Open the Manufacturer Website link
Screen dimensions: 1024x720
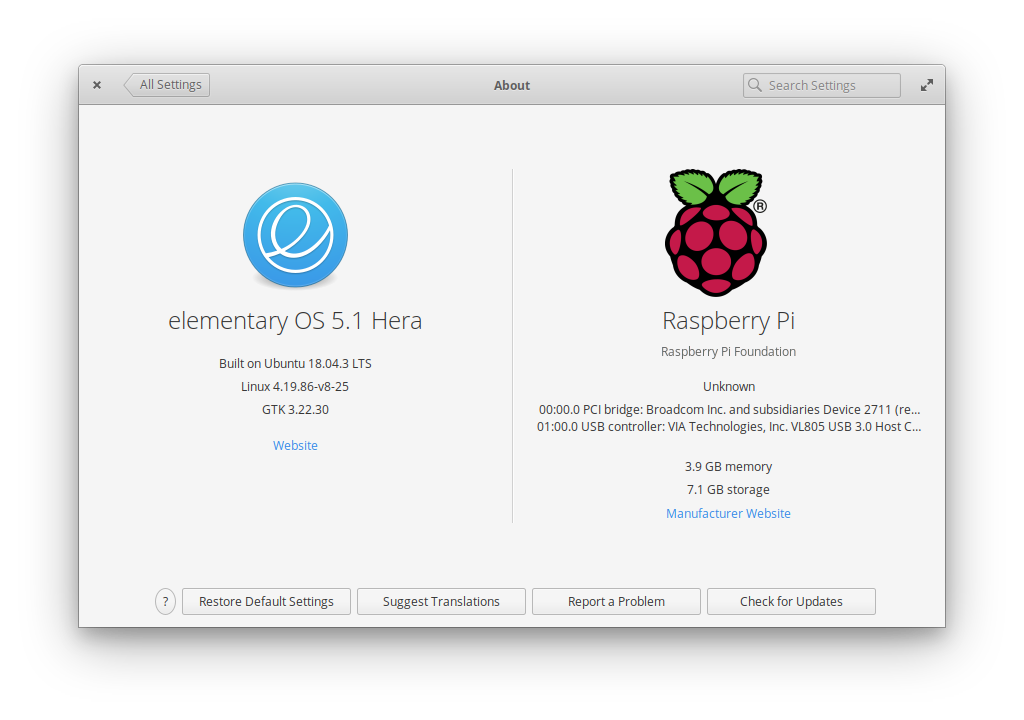(728, 513)
